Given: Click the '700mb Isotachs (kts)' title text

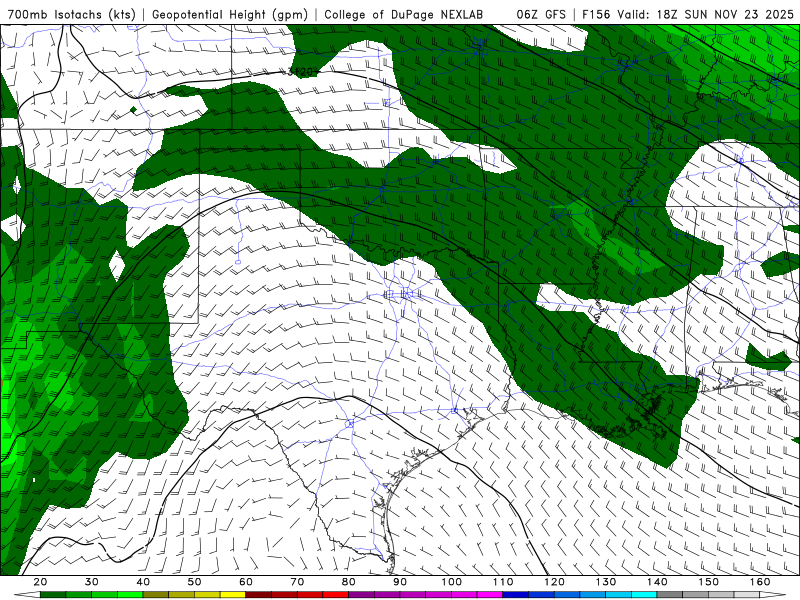Looking at the screenshot, I should [x=71, y=15].
